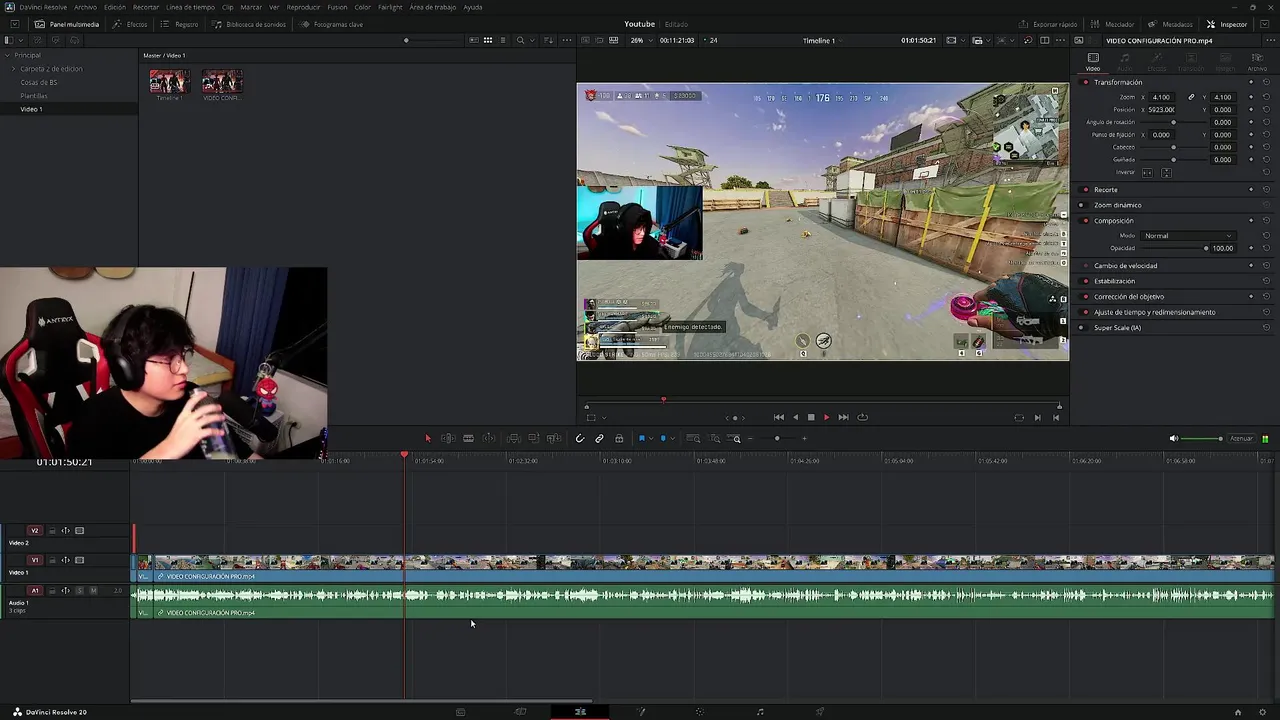Screen dimensions: 1280x720
Task: Toggle the Fotogramas clave panel
Action: (x=332, y=24)
